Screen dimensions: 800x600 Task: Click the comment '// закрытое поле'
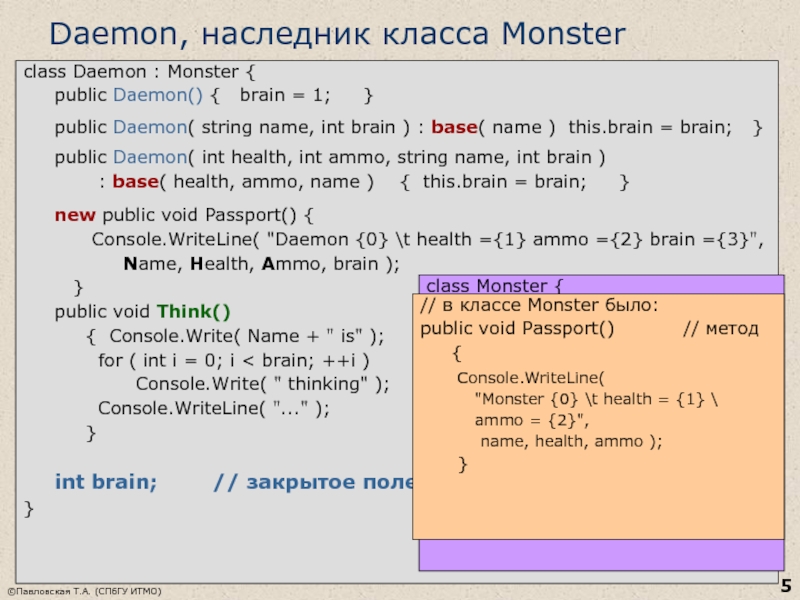[x=313, y=482]
